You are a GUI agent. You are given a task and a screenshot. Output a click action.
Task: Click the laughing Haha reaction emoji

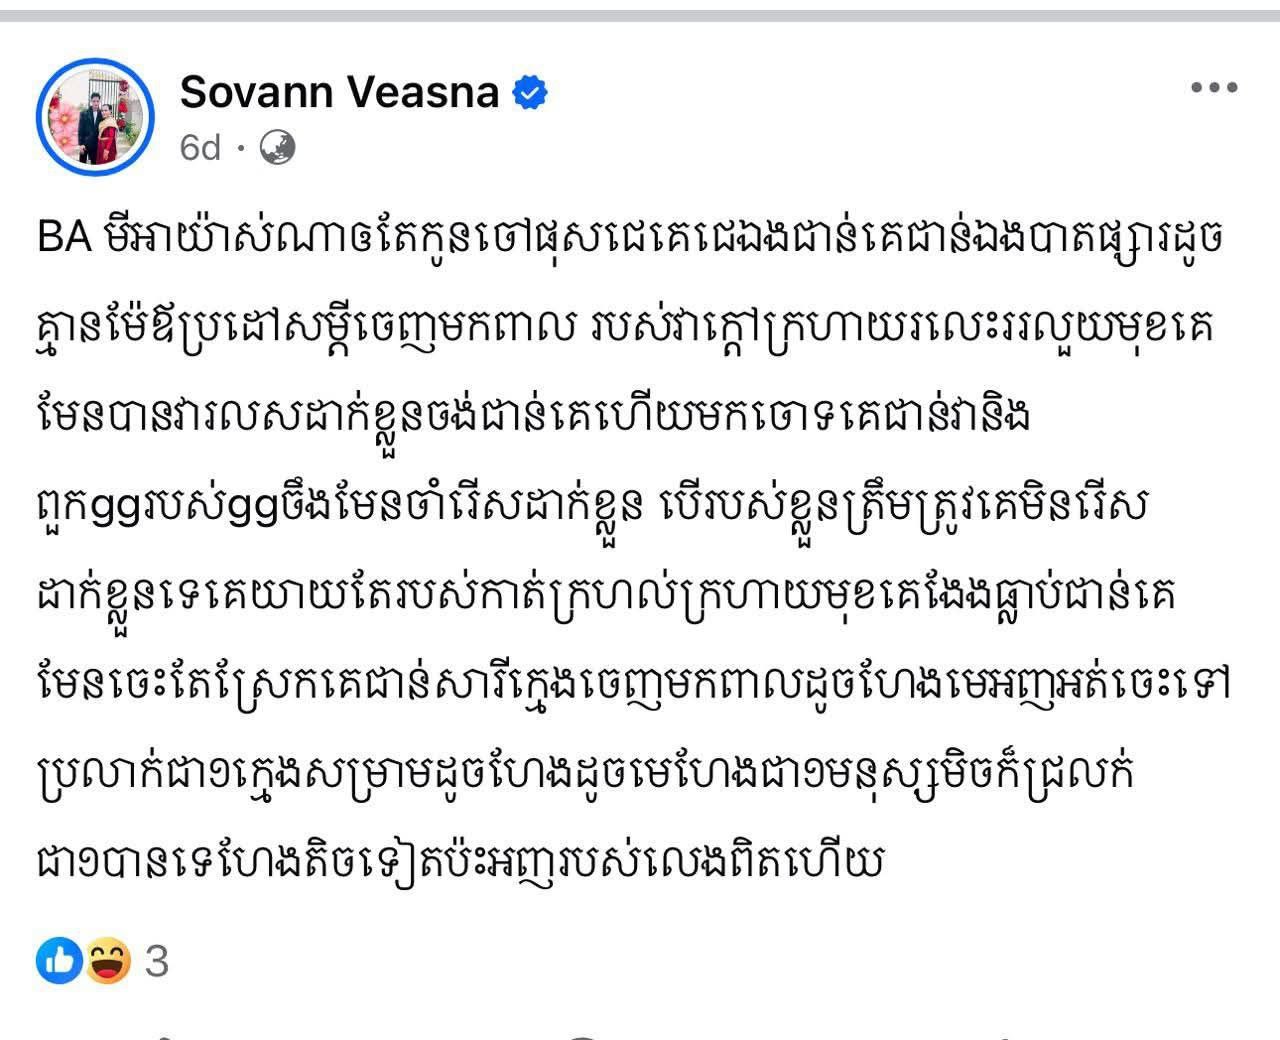click(107, 961)
